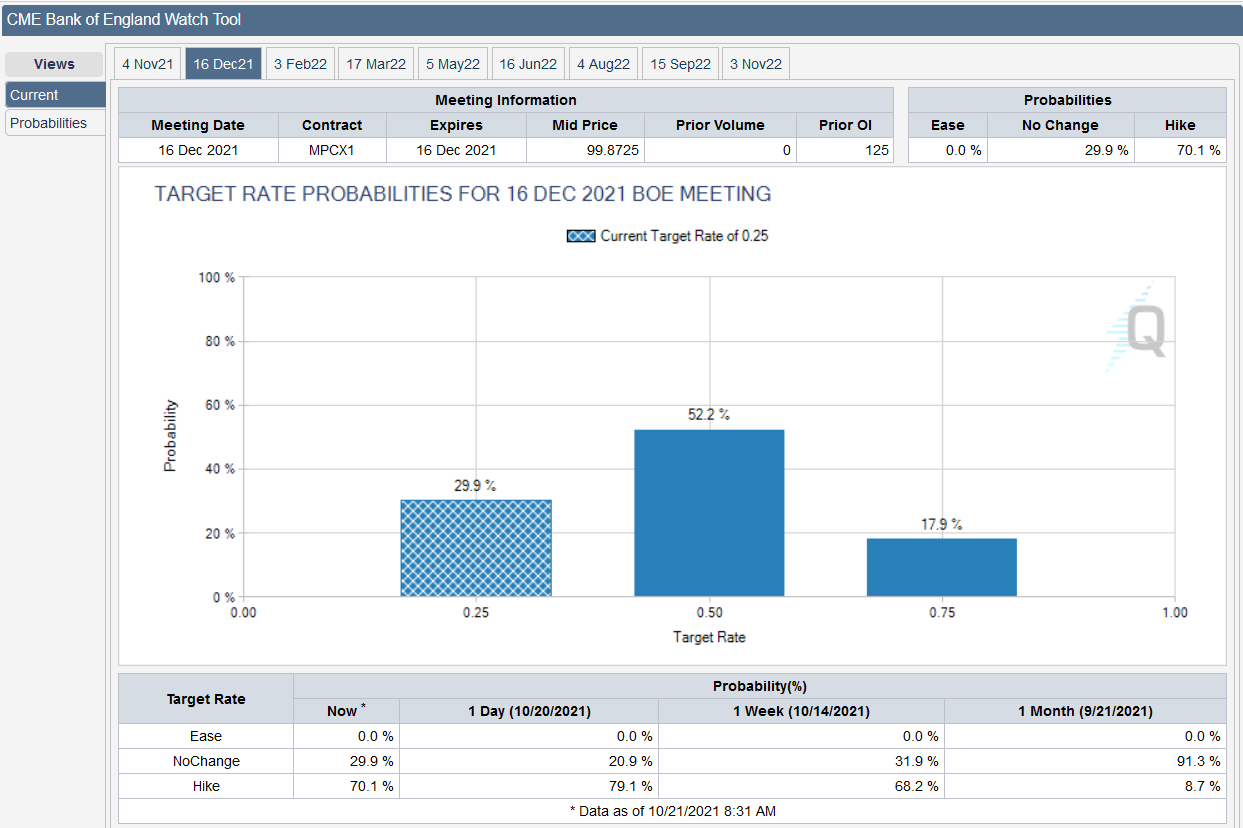The image size is (1243, 828).
Task: Open the 3 Nov22 meeting tab
Action: point(755,64)
